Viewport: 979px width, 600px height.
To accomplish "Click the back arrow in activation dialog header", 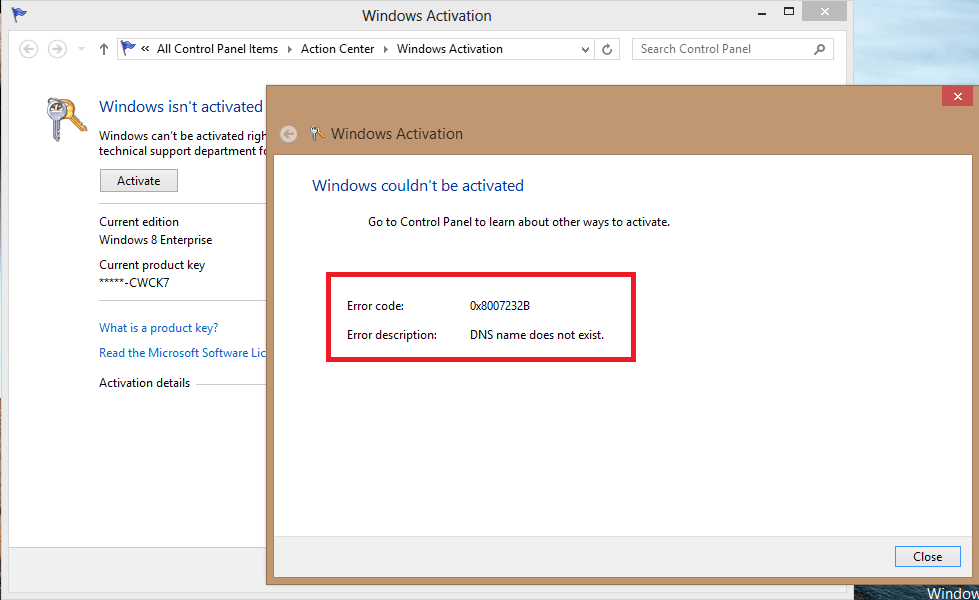I will click(x=288, y=134).
